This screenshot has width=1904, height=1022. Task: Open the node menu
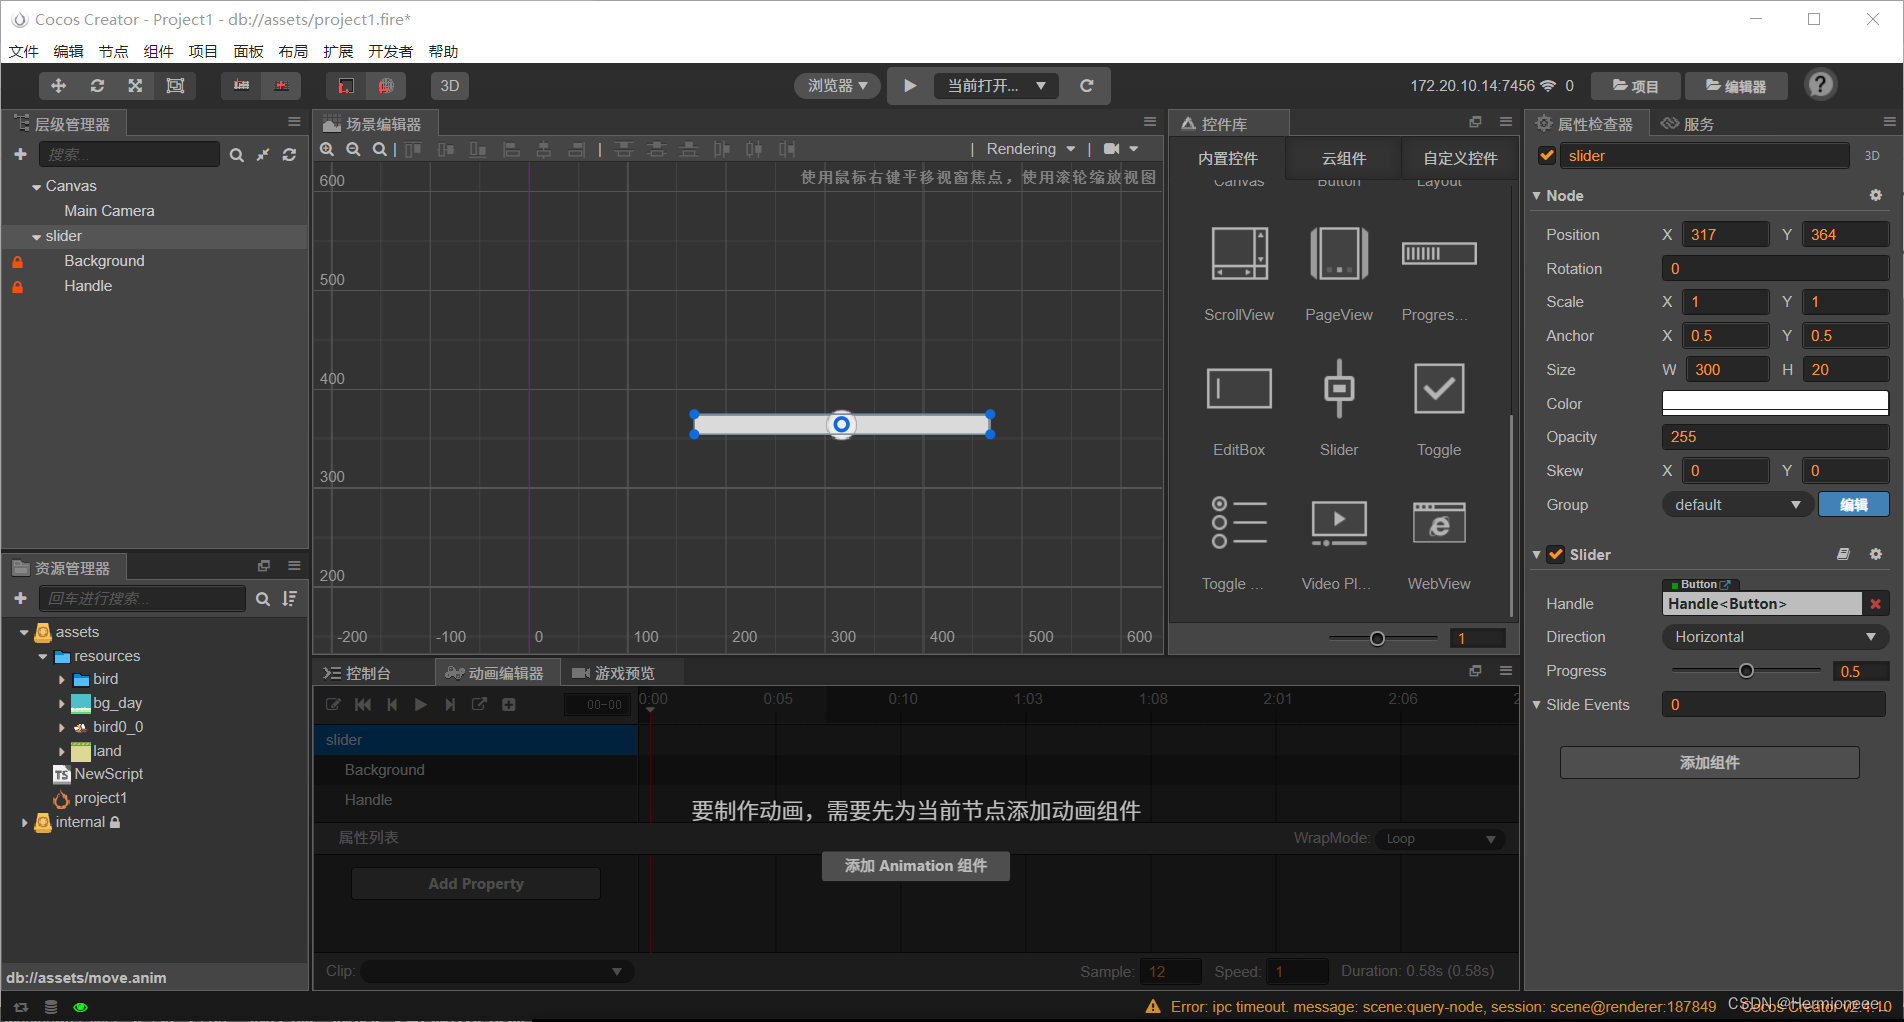point(113,51)
